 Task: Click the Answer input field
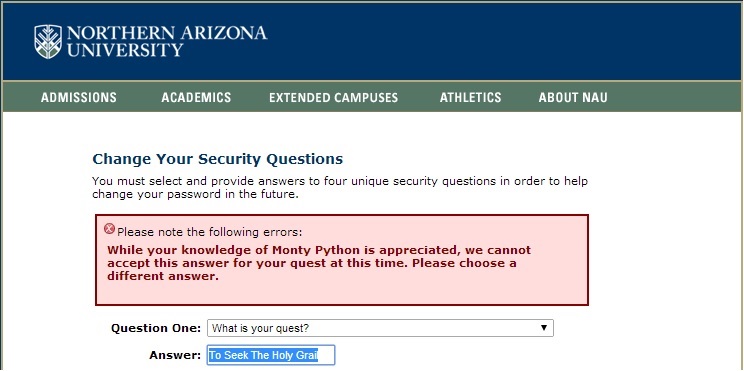[x=271, y=355]
